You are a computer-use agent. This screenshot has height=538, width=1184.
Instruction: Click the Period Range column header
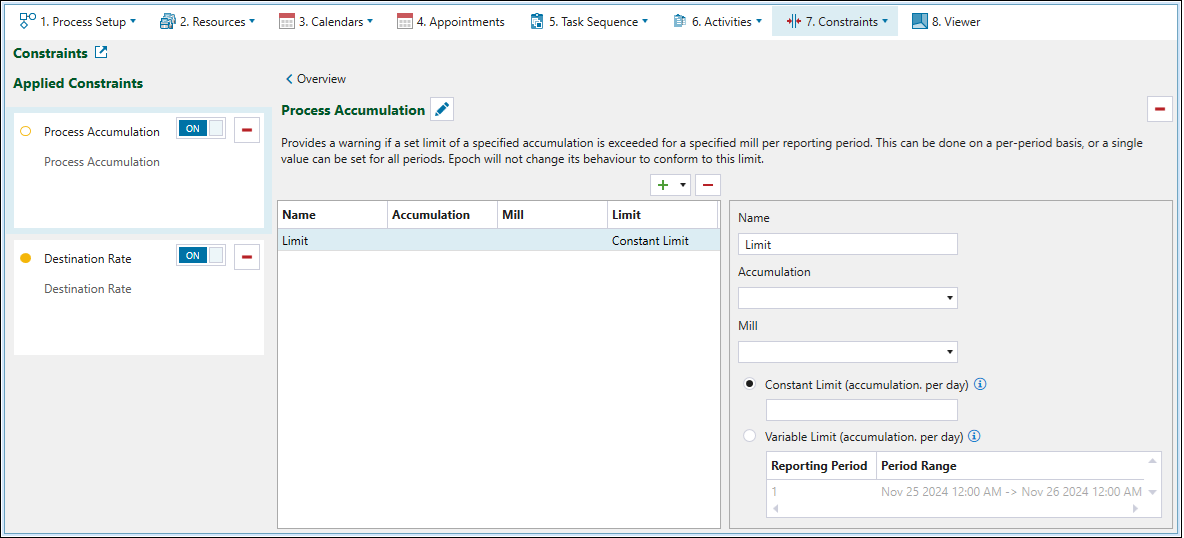(1009, 465)
